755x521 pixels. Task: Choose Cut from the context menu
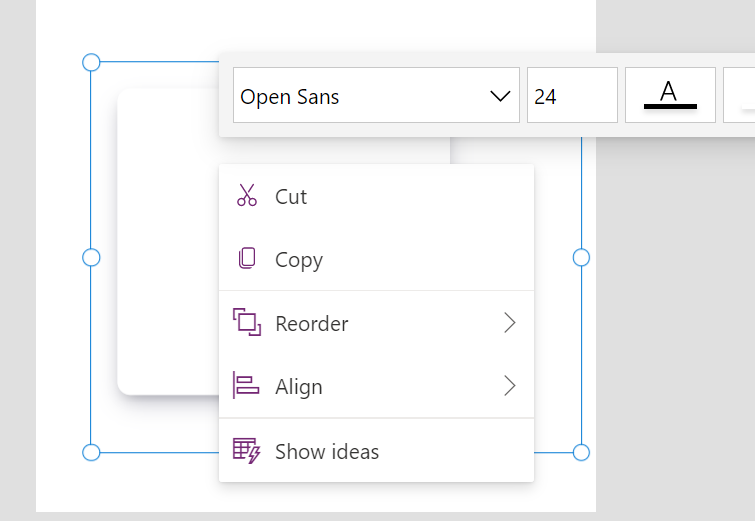pos(376,196)
